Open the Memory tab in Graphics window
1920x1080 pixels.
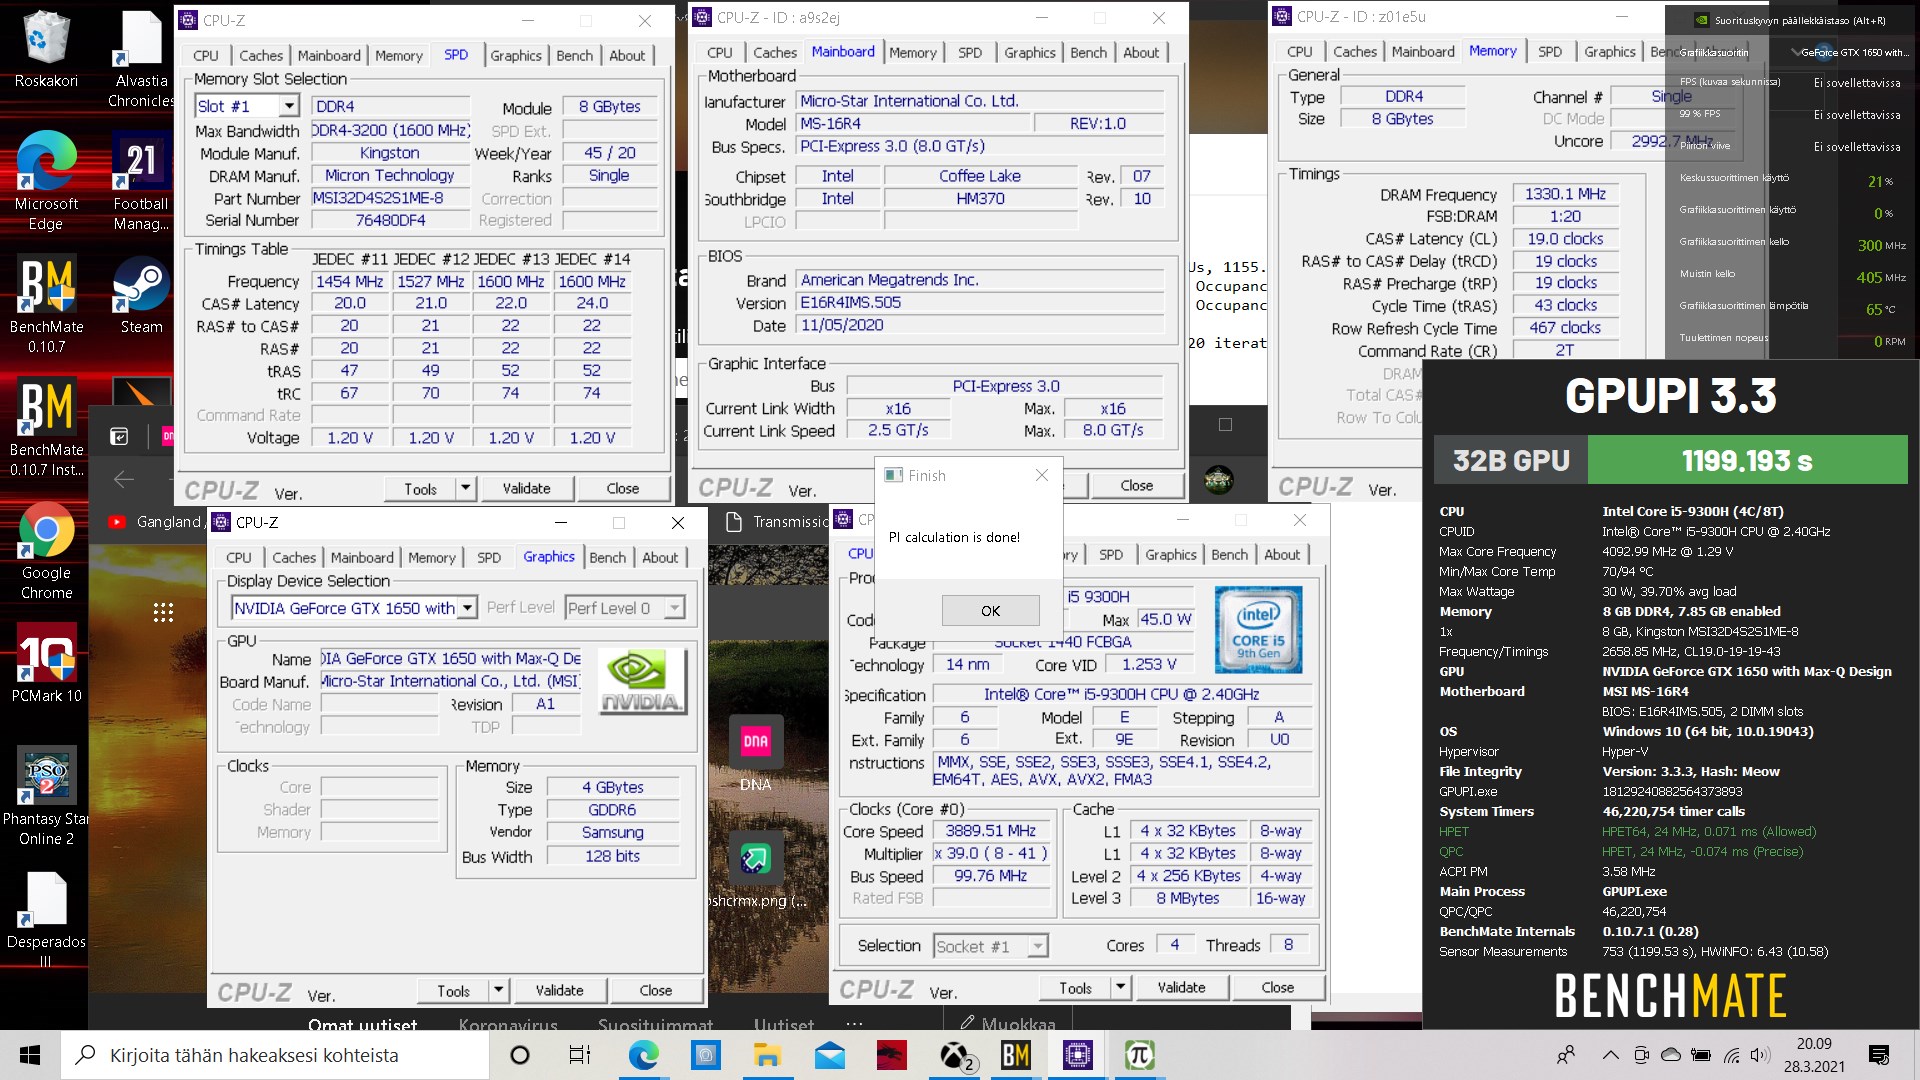coord(432,558)
